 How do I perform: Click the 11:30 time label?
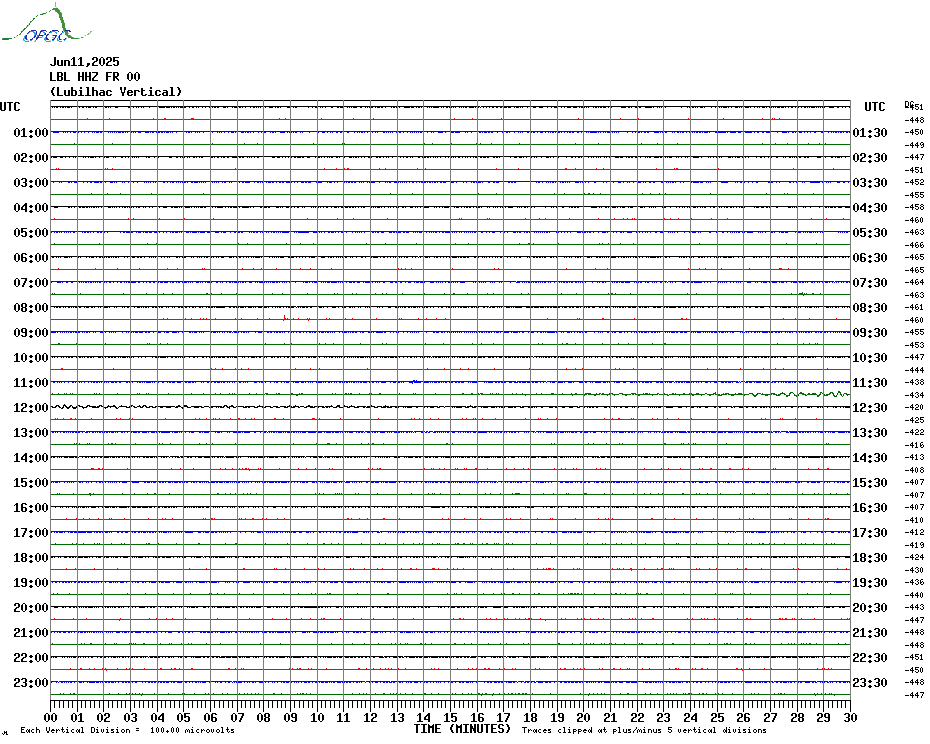[x=870, y=383]
